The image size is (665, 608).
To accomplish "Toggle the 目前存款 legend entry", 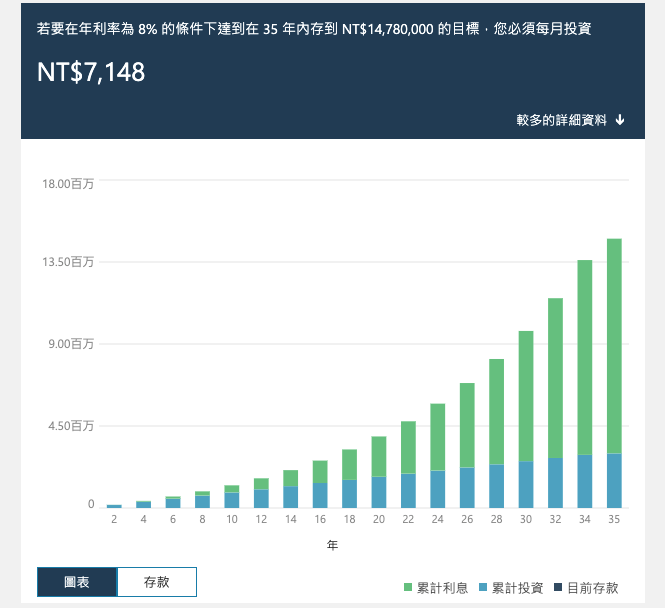I will [x=586, y=588].
